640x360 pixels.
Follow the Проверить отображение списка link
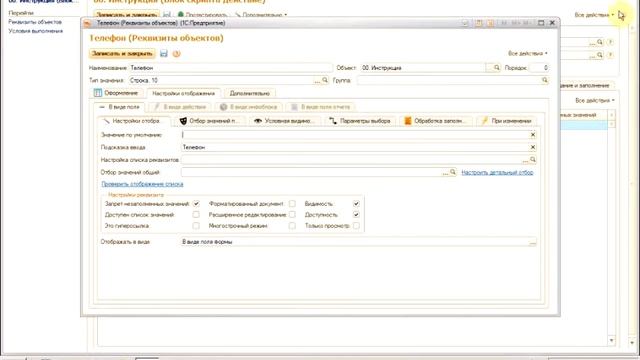click(x=142, y=184)
